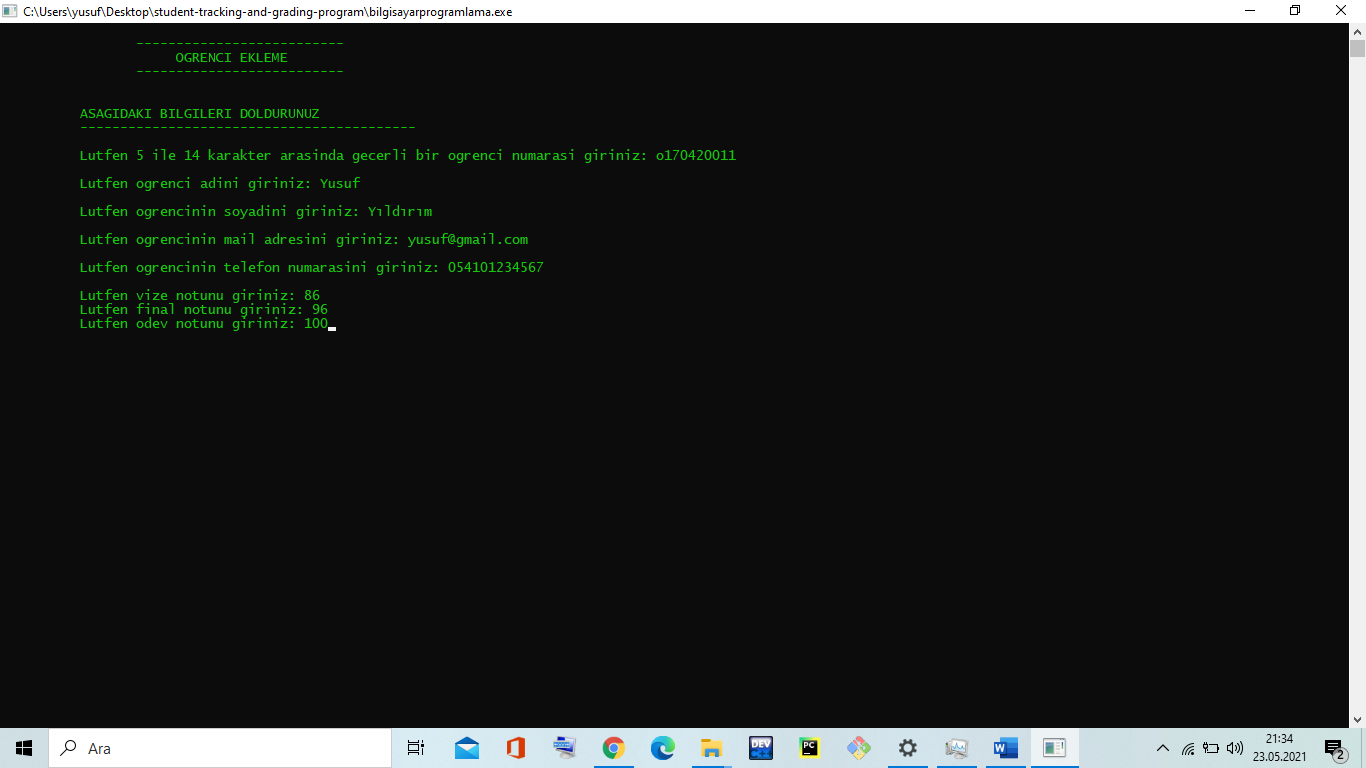
Task: Close the bilgisayarprogramlama.exe window
Action: tap(1342, 11)
